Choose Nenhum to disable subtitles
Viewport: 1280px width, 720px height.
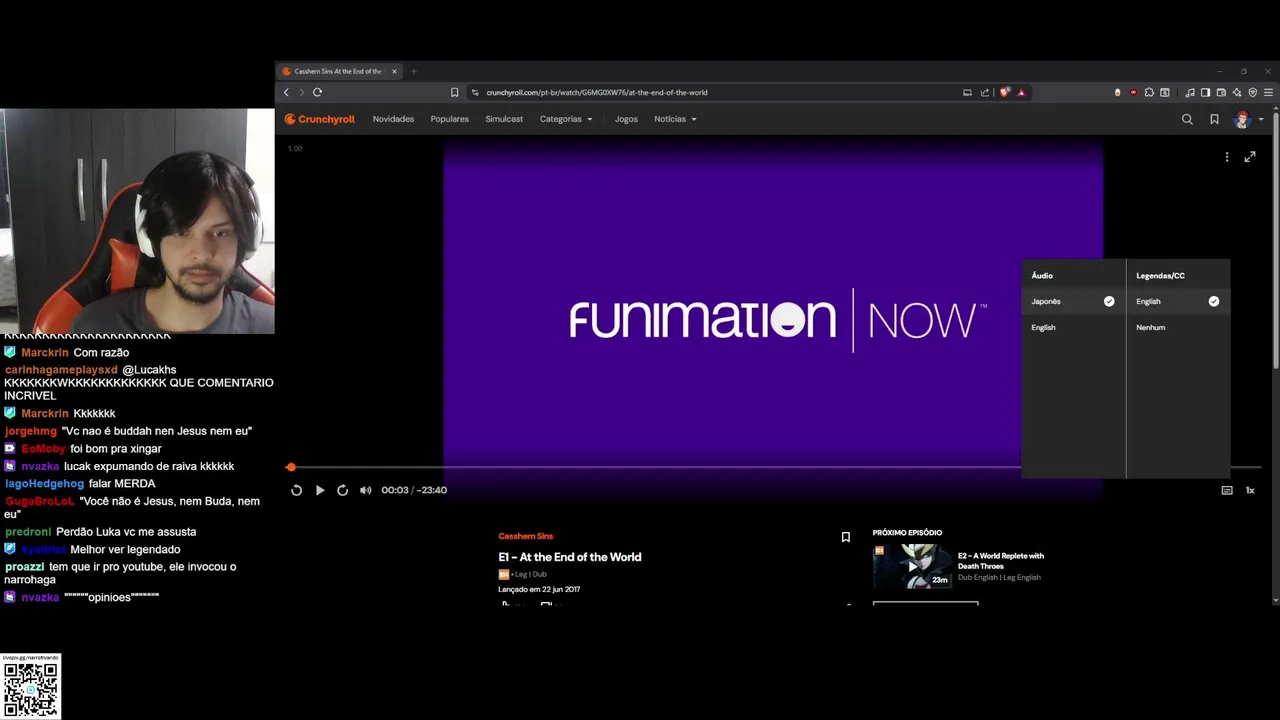pyautogui.click(x=1178, y=327)
